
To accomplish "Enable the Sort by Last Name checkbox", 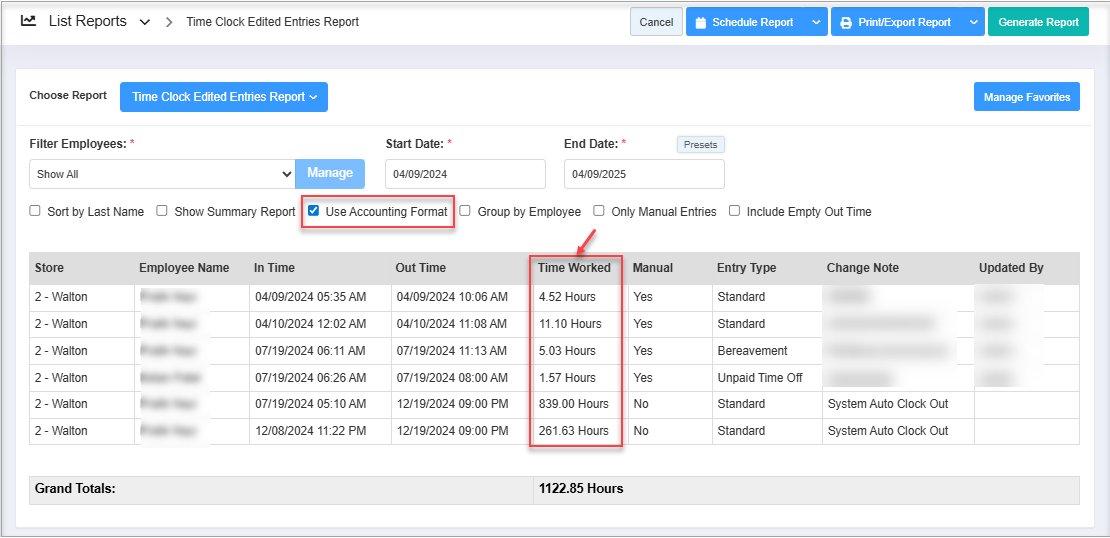I will coord(35,211).
